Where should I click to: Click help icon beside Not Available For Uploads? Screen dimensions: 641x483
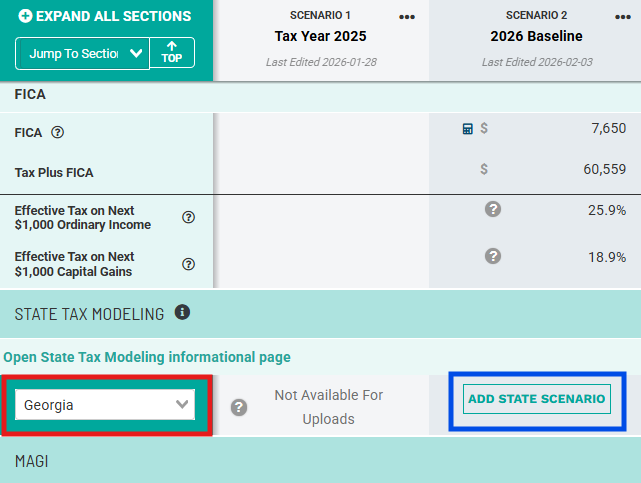(x=239, y=407)
